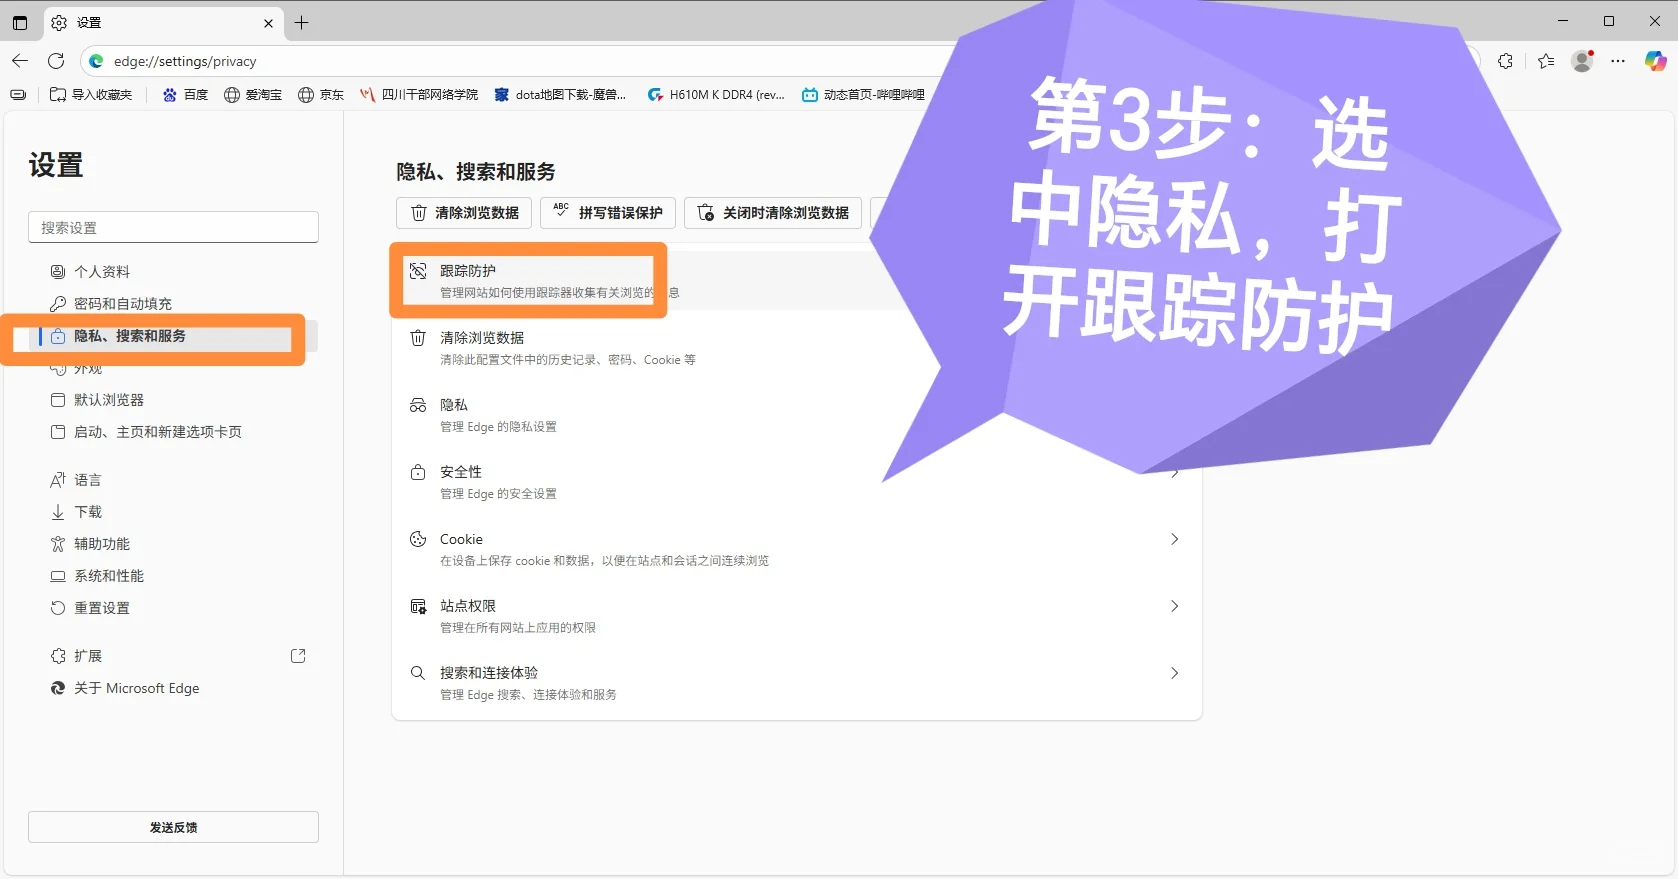
Task: Select 系统和性能 in sidebar
Action: [173, 576]
